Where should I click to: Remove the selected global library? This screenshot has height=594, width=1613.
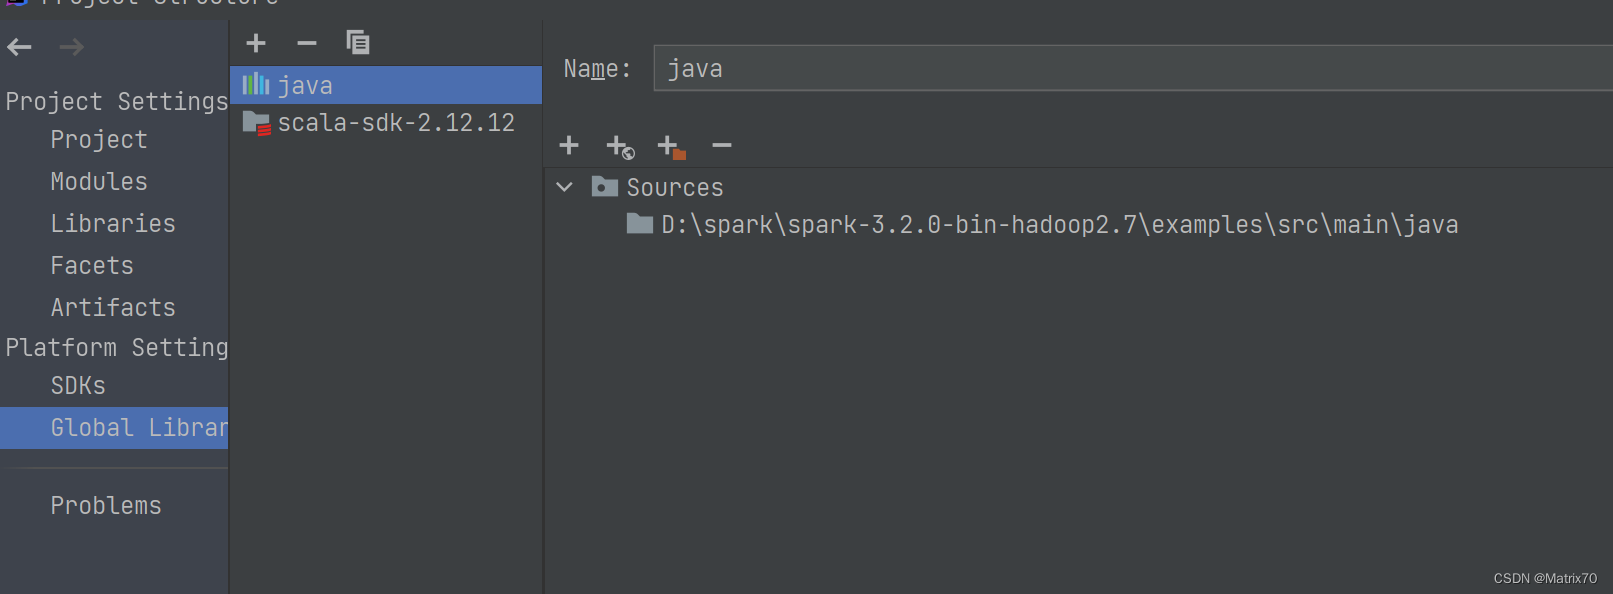pos(307,43)
